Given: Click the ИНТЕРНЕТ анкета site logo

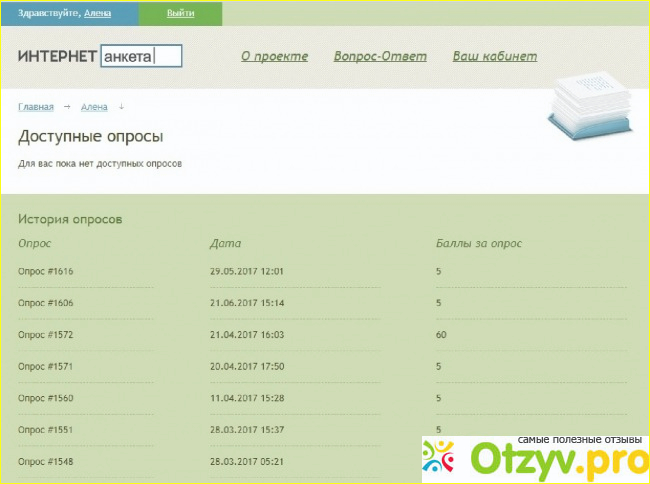Looking at the screenshot, I should point(99,56).
